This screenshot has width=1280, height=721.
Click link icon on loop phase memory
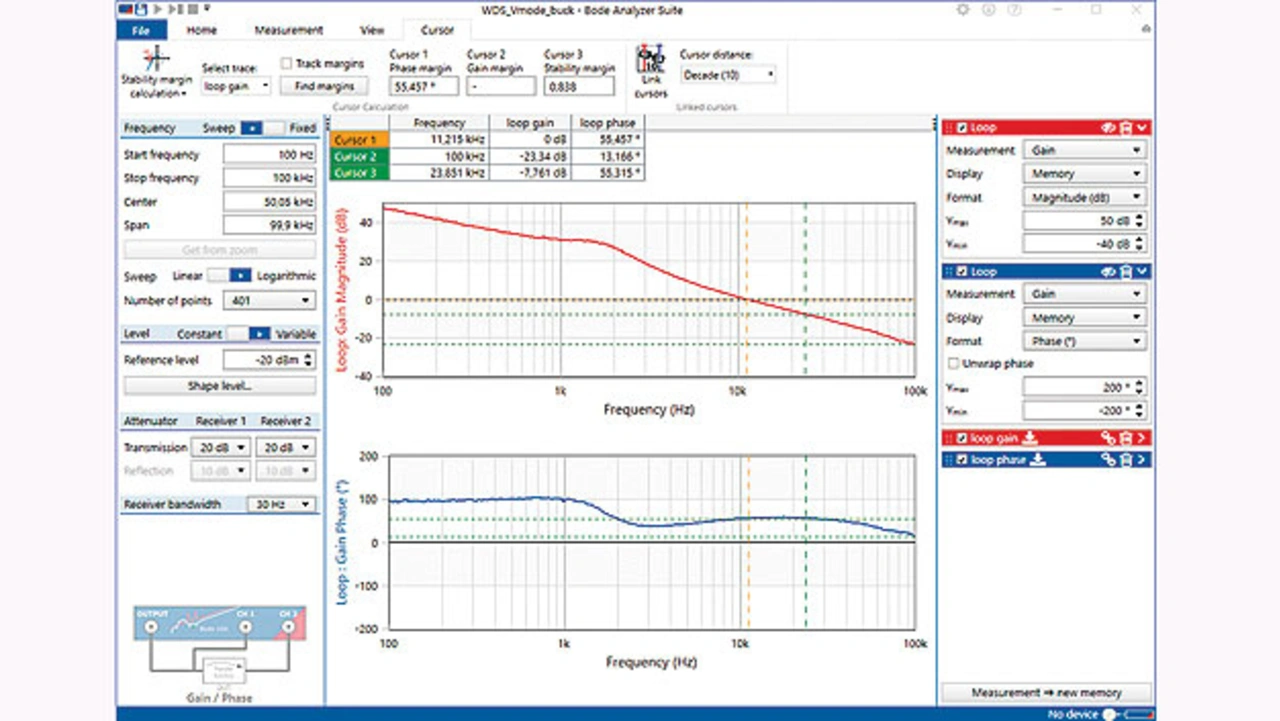click(x=1108, y=460)
